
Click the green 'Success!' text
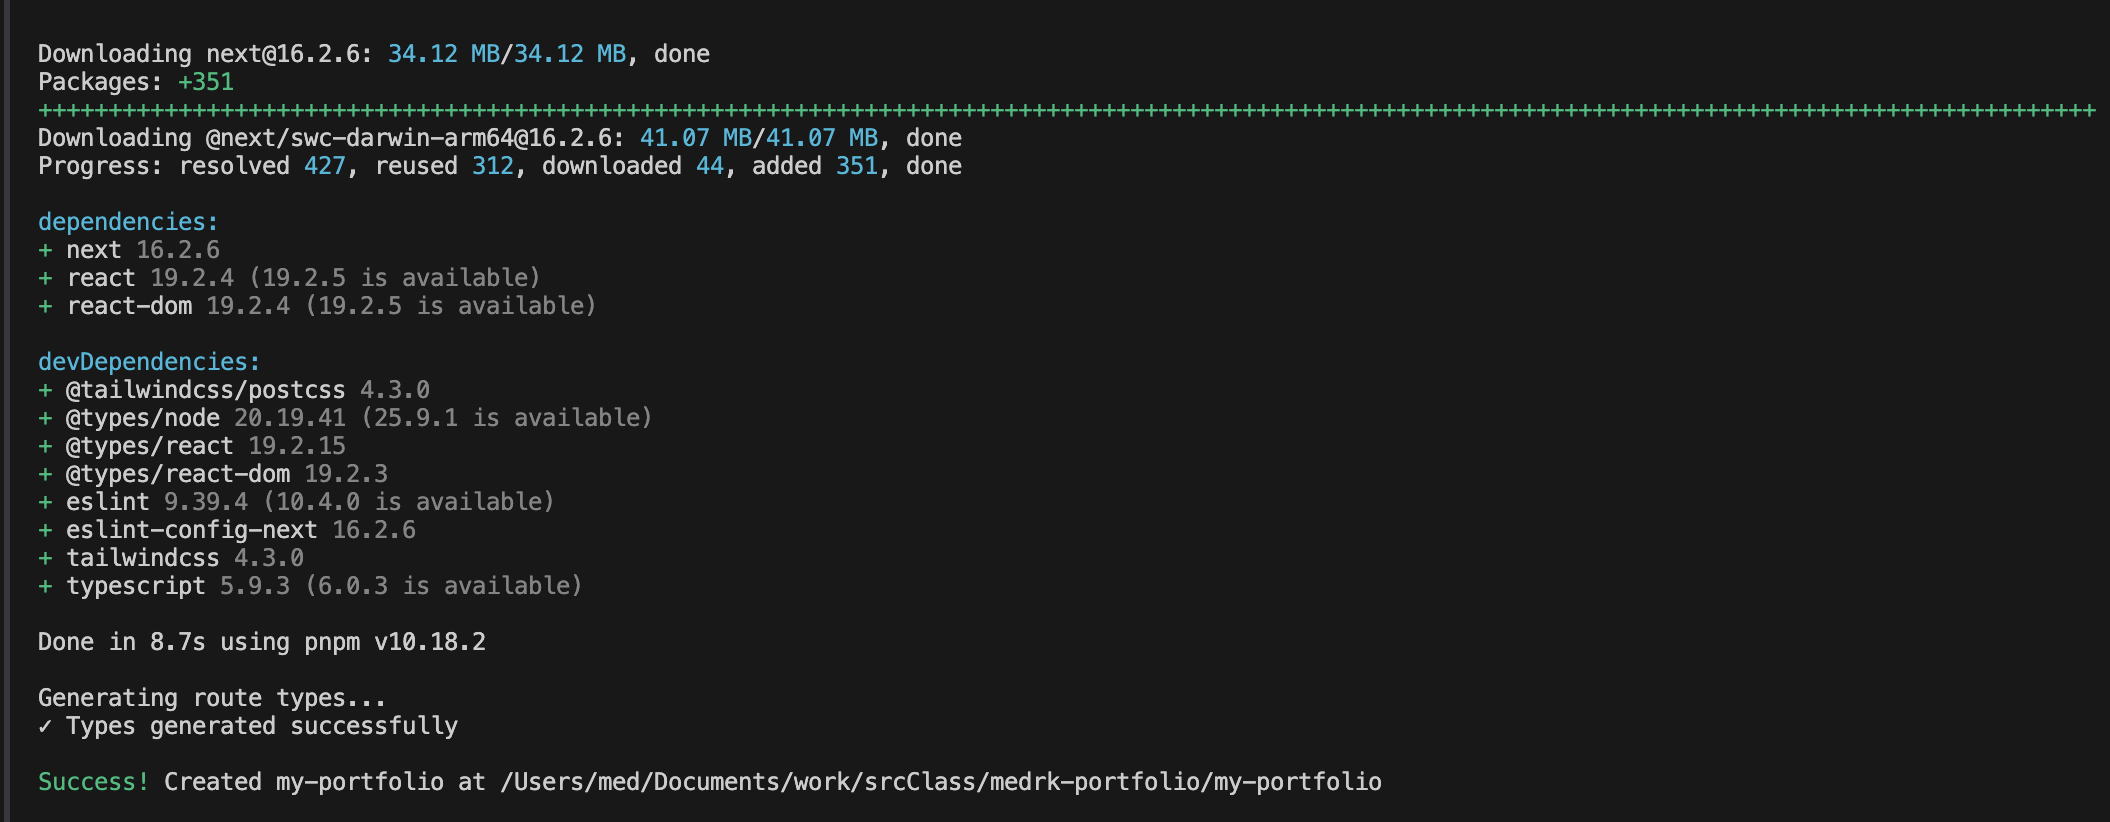point(93,781)
